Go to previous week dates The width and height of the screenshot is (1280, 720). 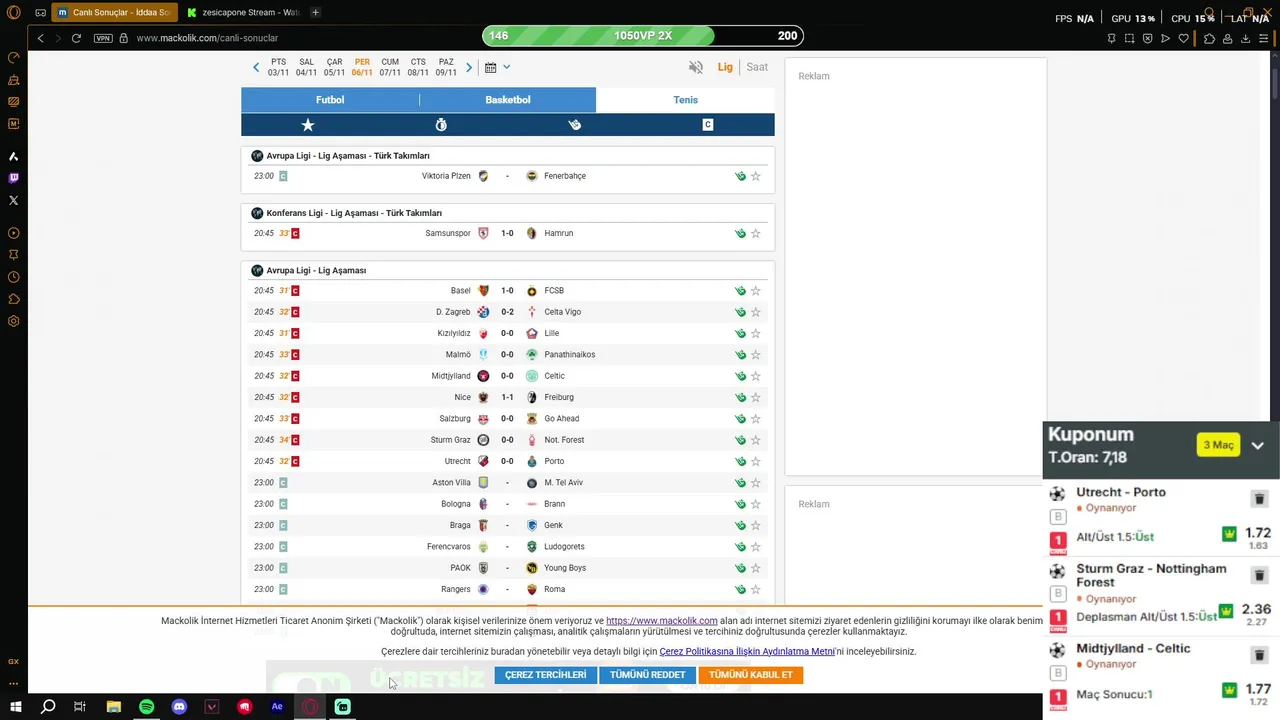click(x=256, y=67)
